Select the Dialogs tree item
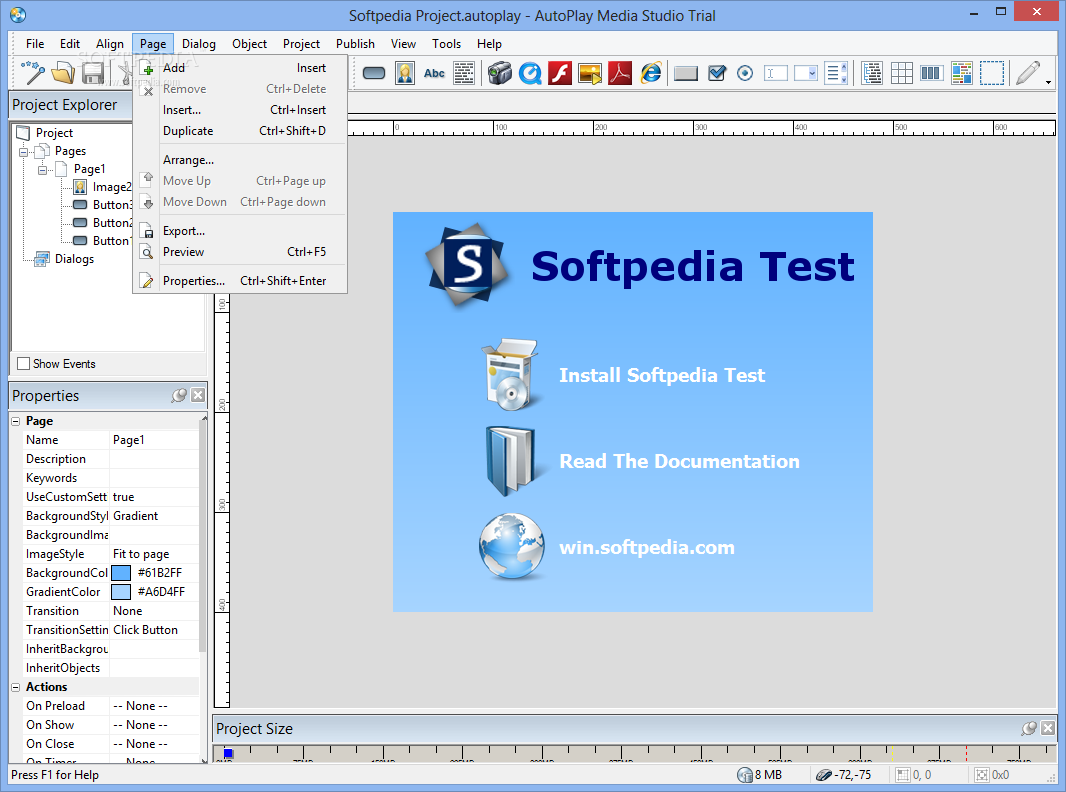1066x792 pixels. pos(74,259)
